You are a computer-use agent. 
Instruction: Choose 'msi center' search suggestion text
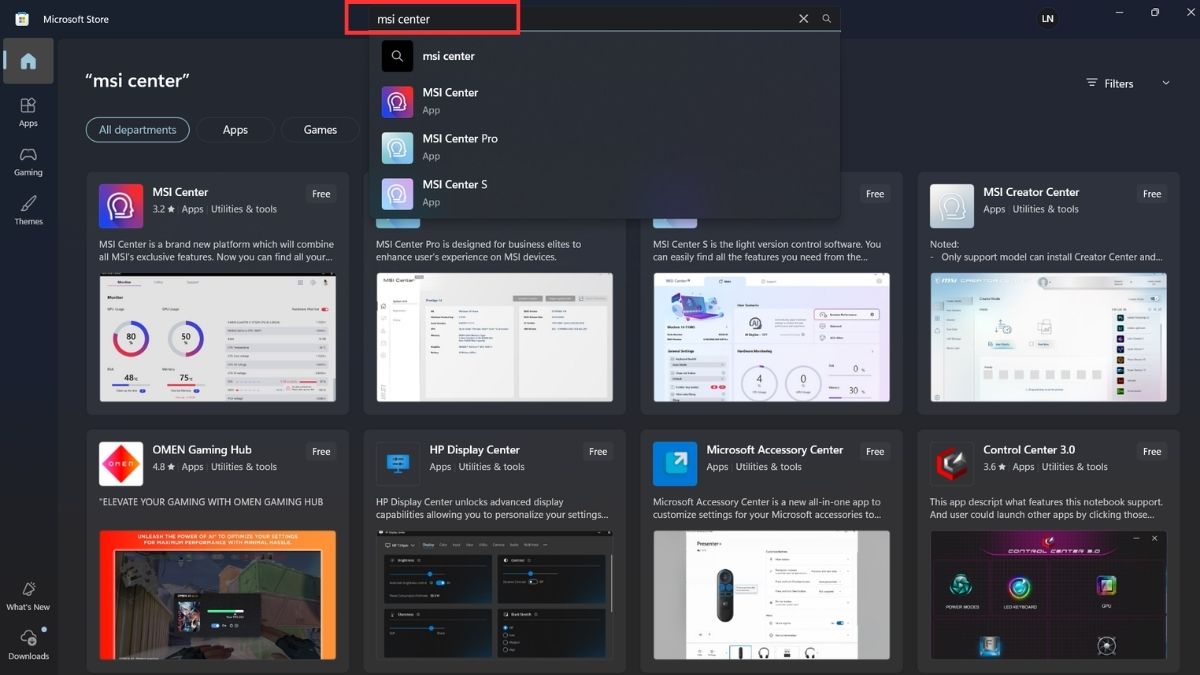[449, 56]
